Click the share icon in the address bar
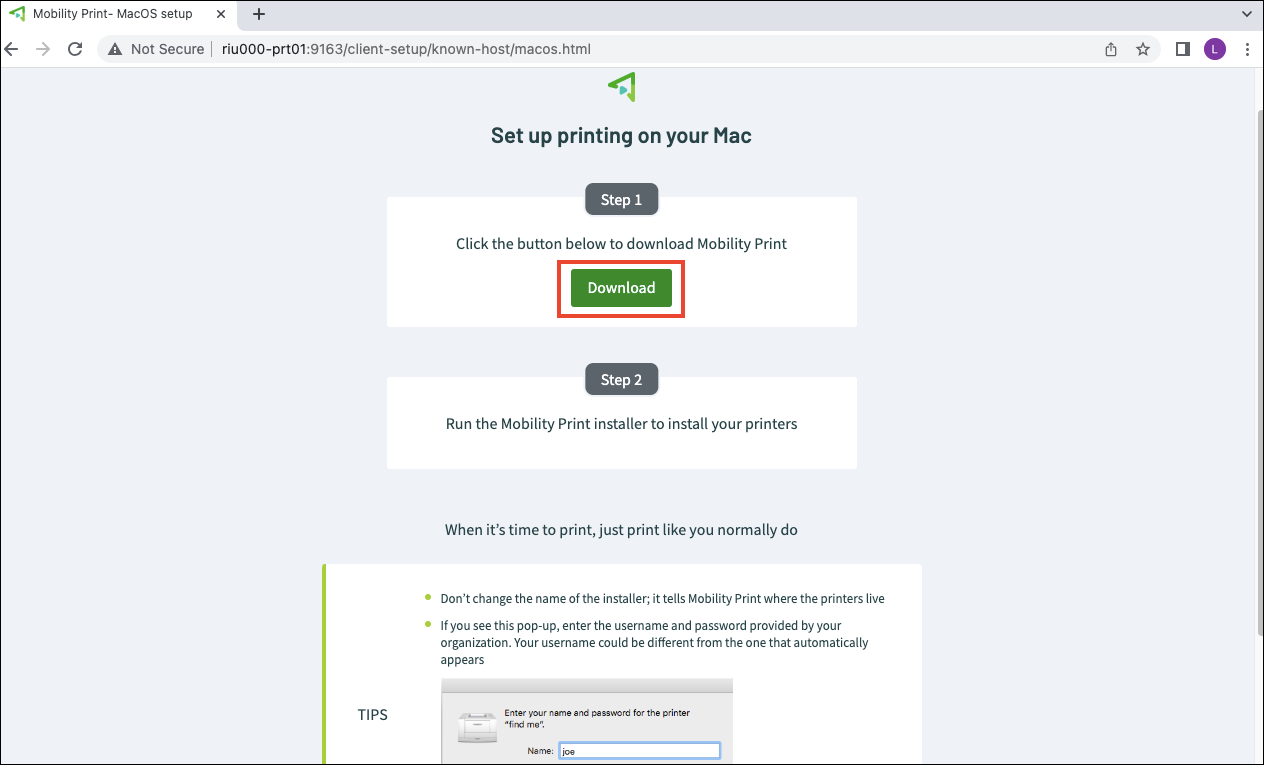 (1110, 48)
